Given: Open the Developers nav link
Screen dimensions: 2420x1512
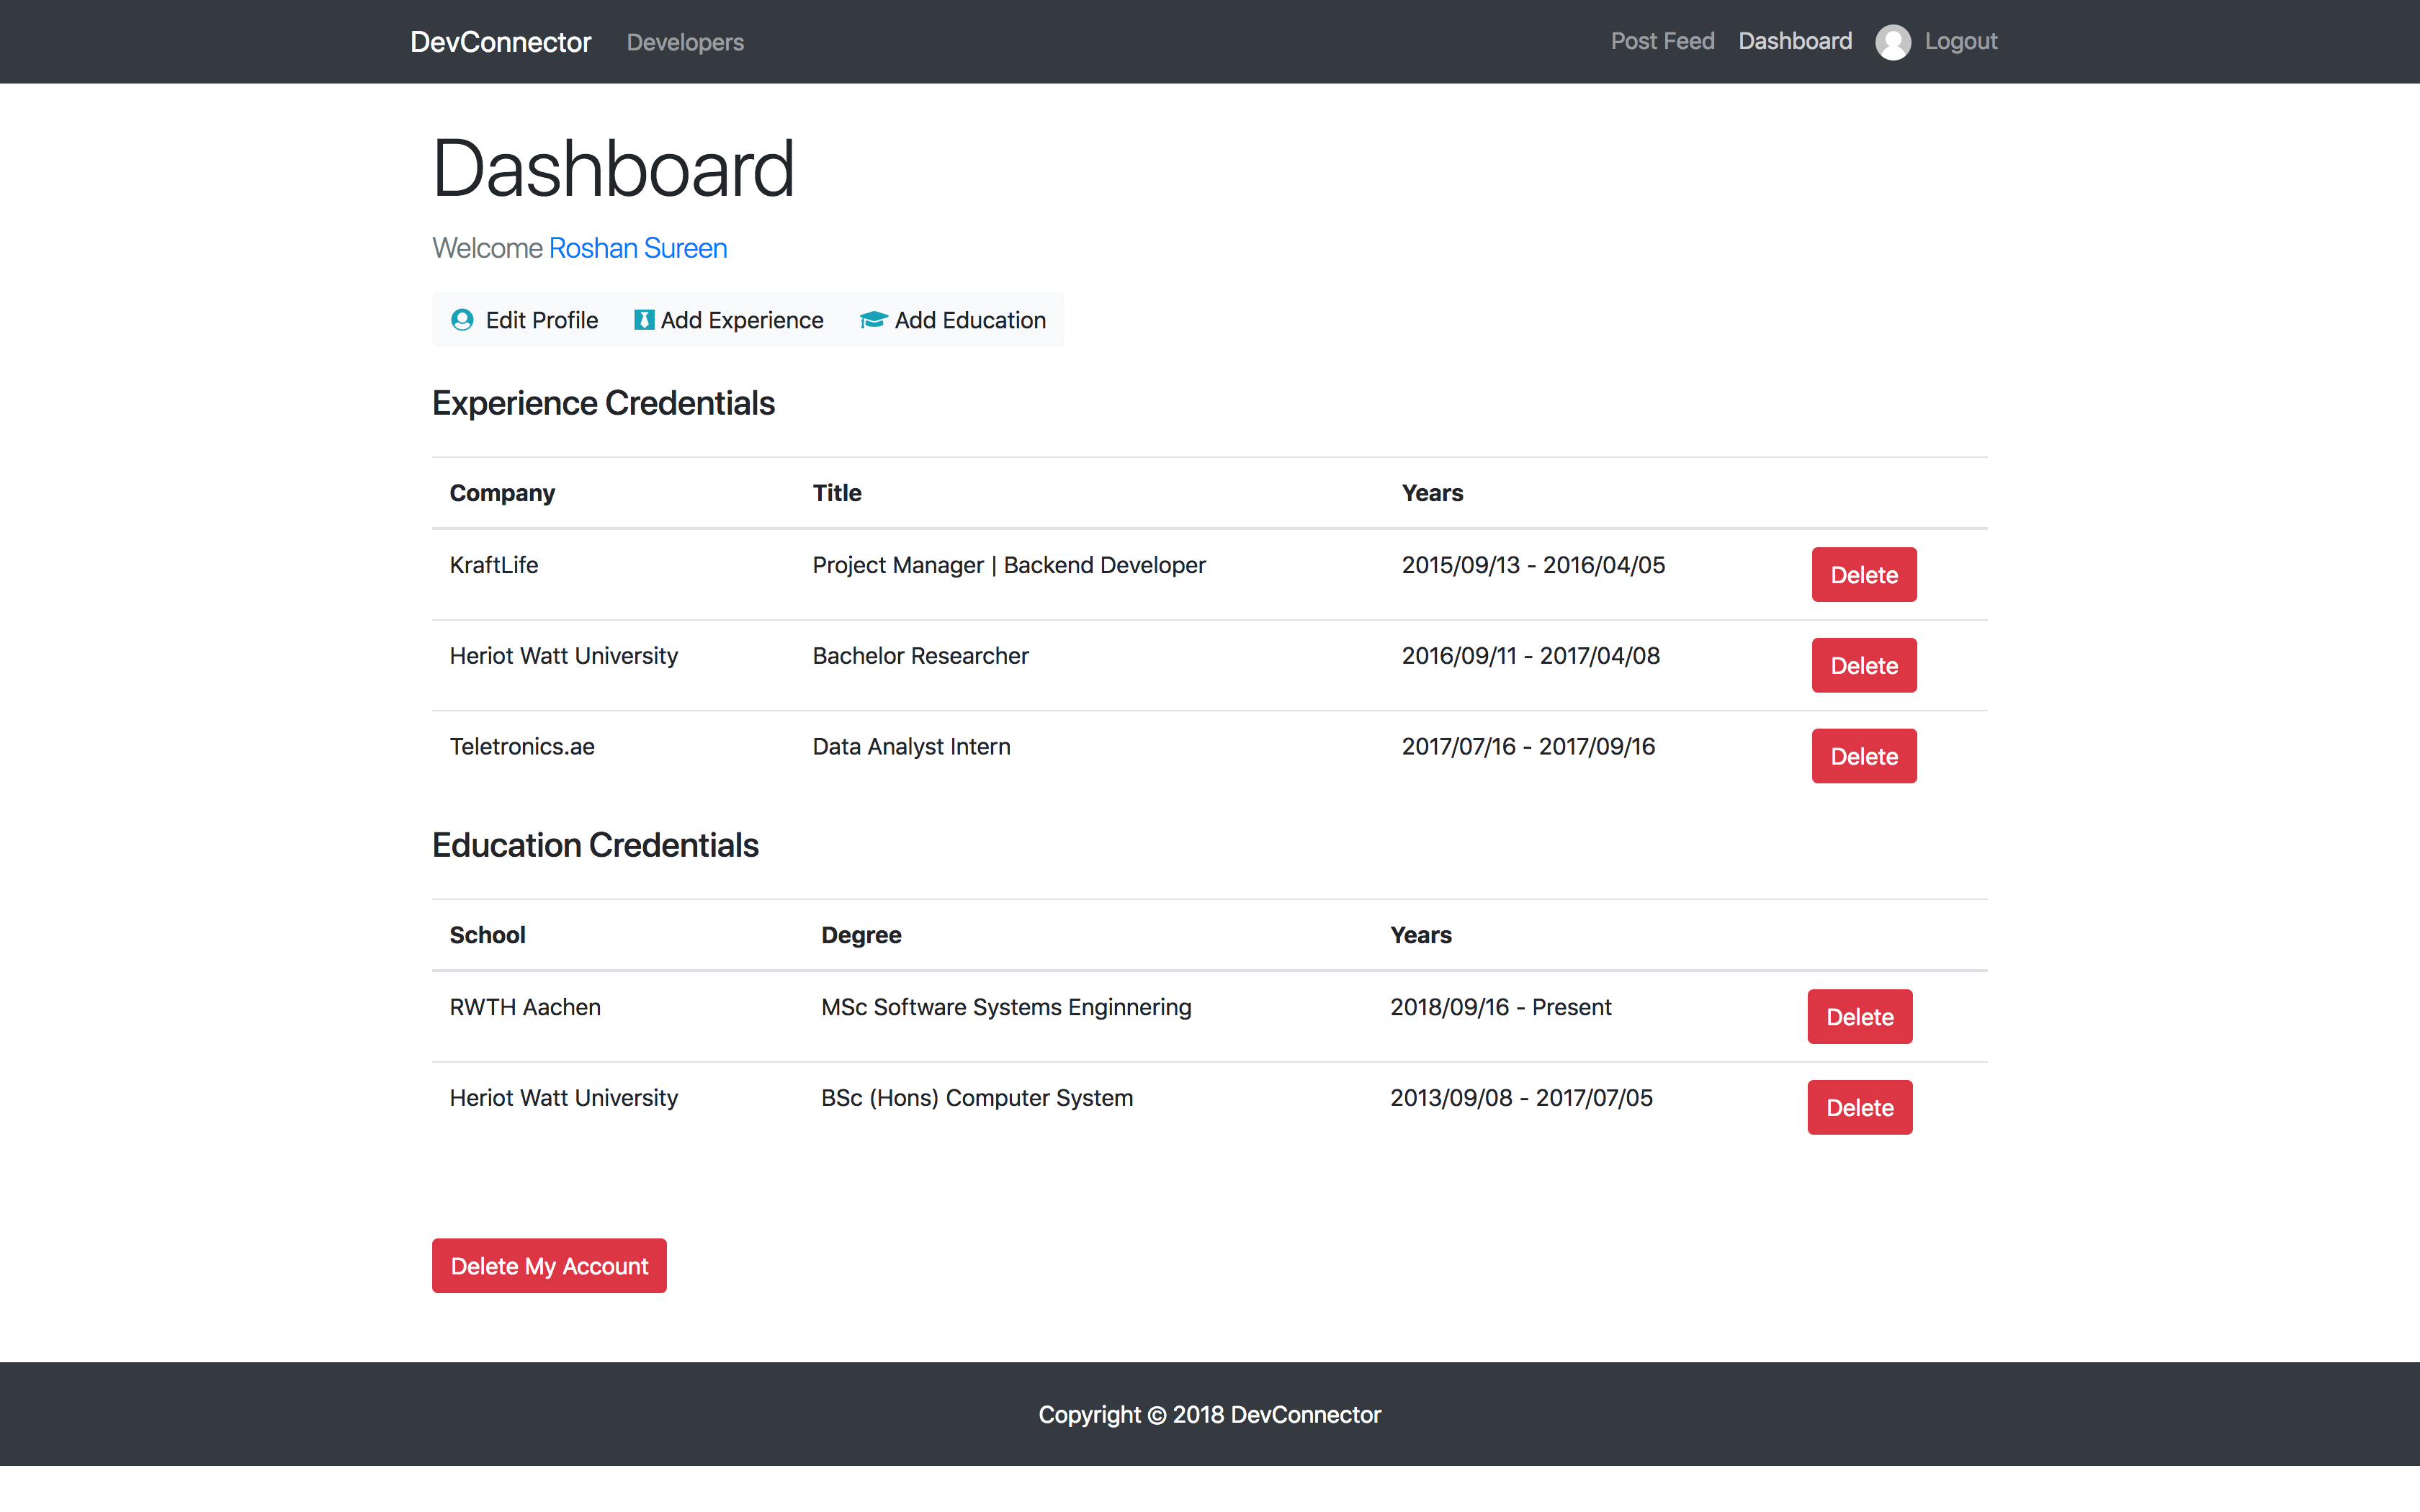Looking at the screenshot, I should [685, 42].
